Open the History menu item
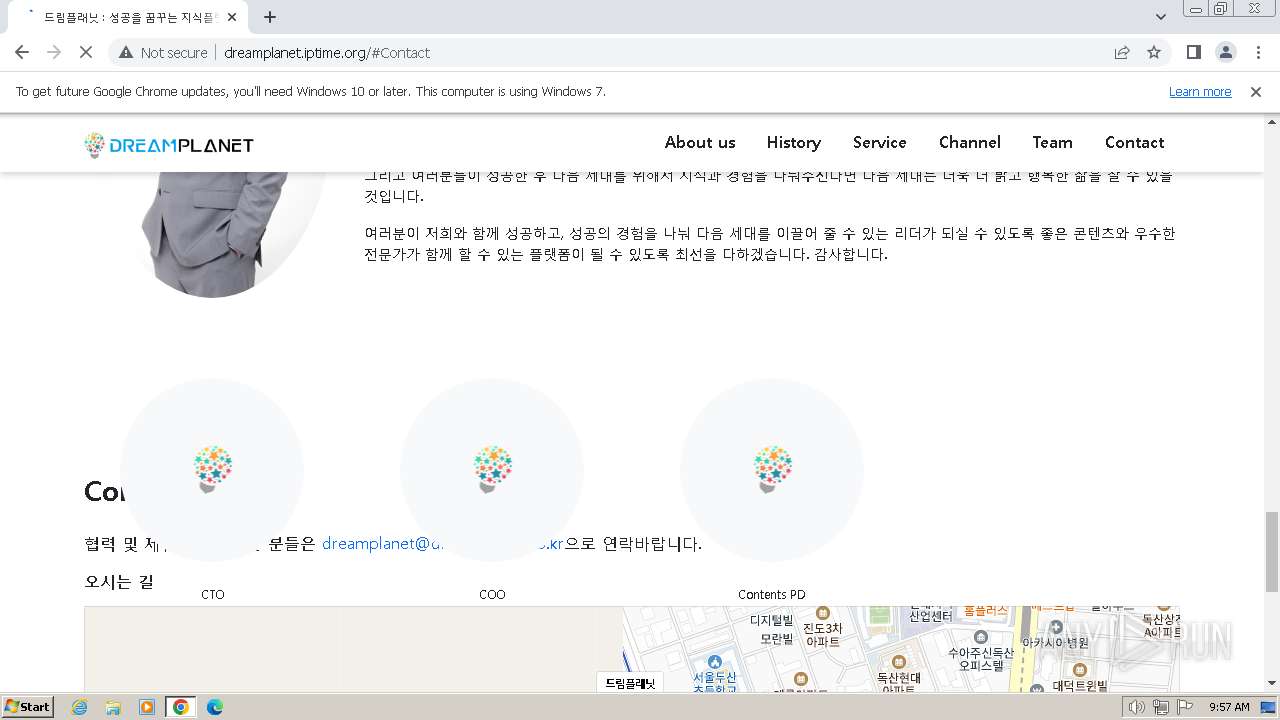Image resolution: width=1280 pixels, height=720 pixels. (x=794, y=142)
